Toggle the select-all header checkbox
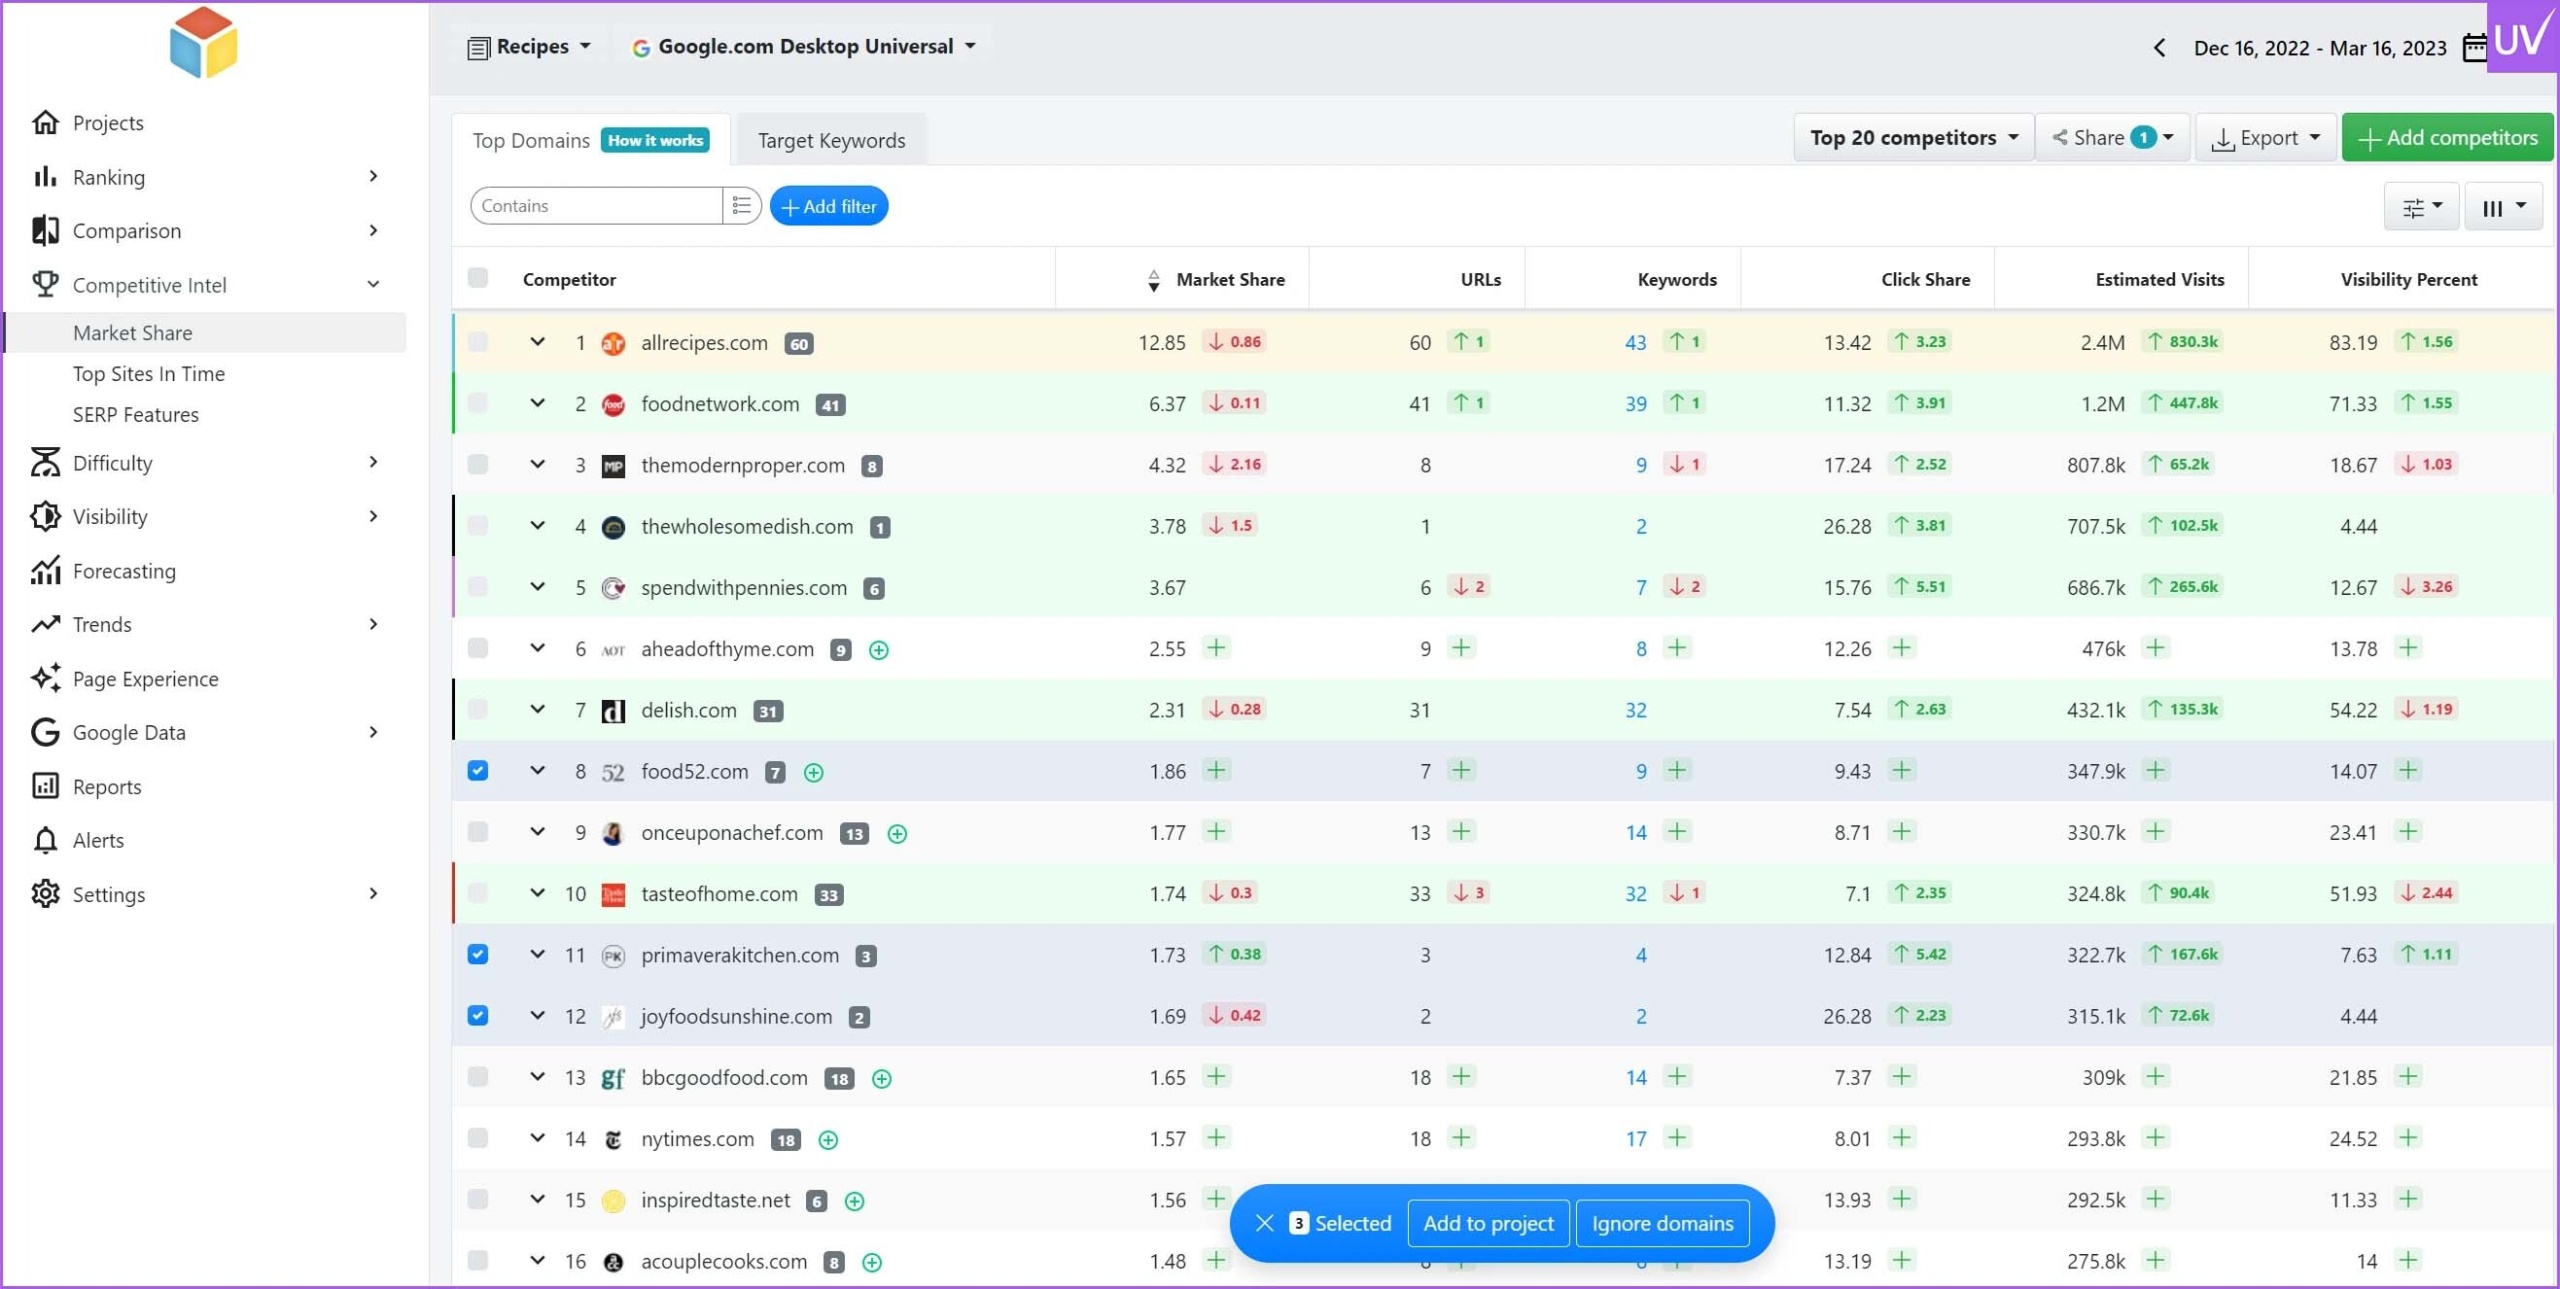This screenshot has width=2560, height=1289. (x=478, y=278)
